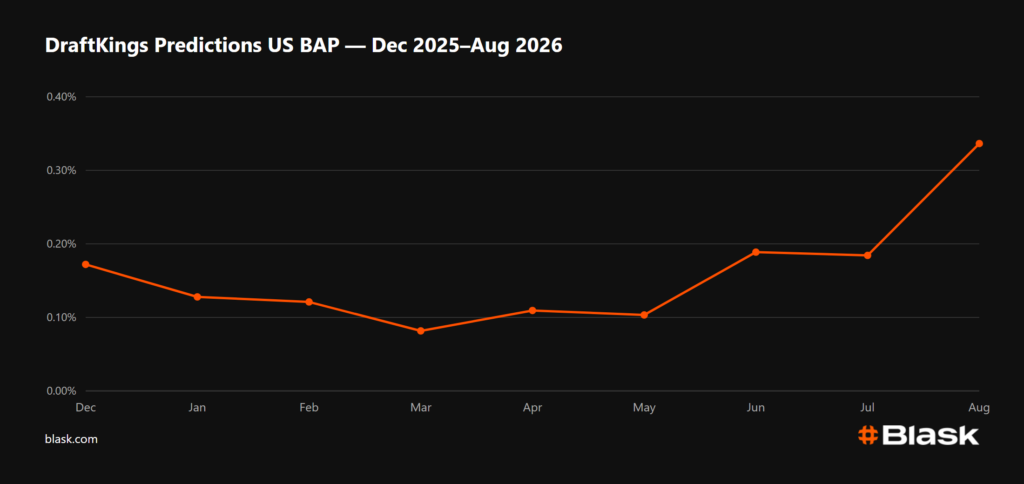The width and height of the screenshot is (1024, 484).
Task: Select the Dec data point on the line
Action: pos(86,265)
